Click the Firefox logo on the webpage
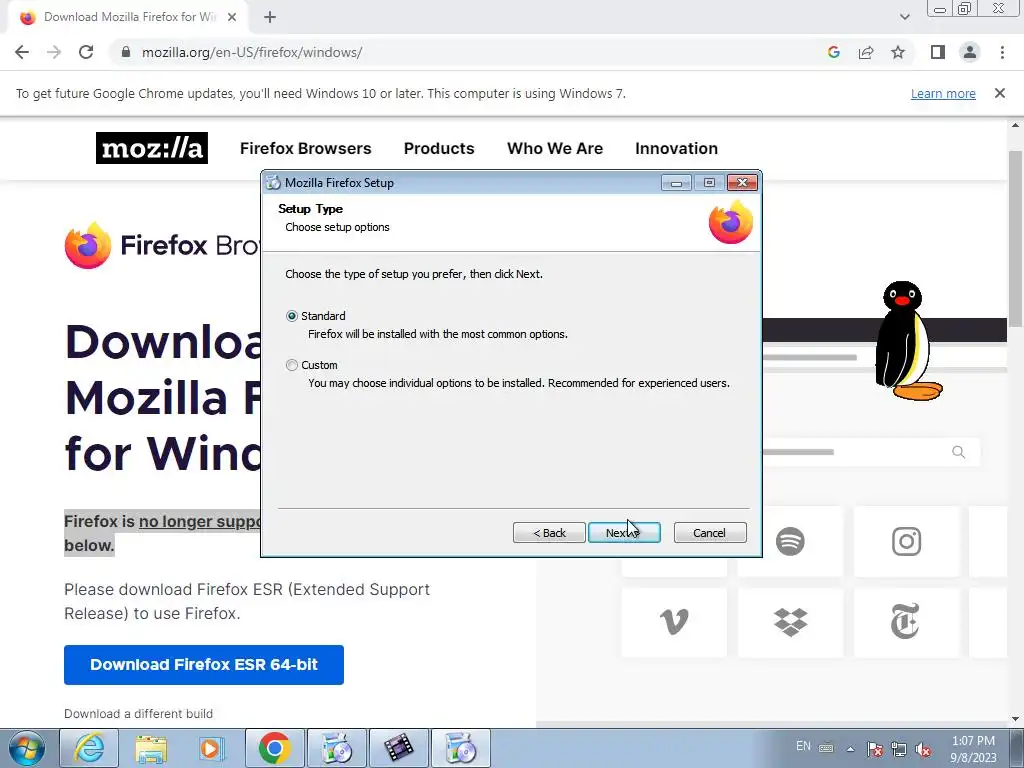 pos(88,246)
